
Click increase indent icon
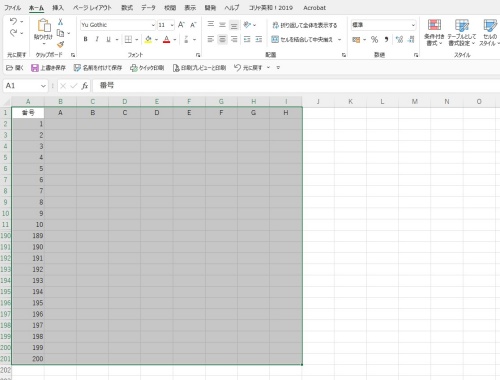[259, 39]
